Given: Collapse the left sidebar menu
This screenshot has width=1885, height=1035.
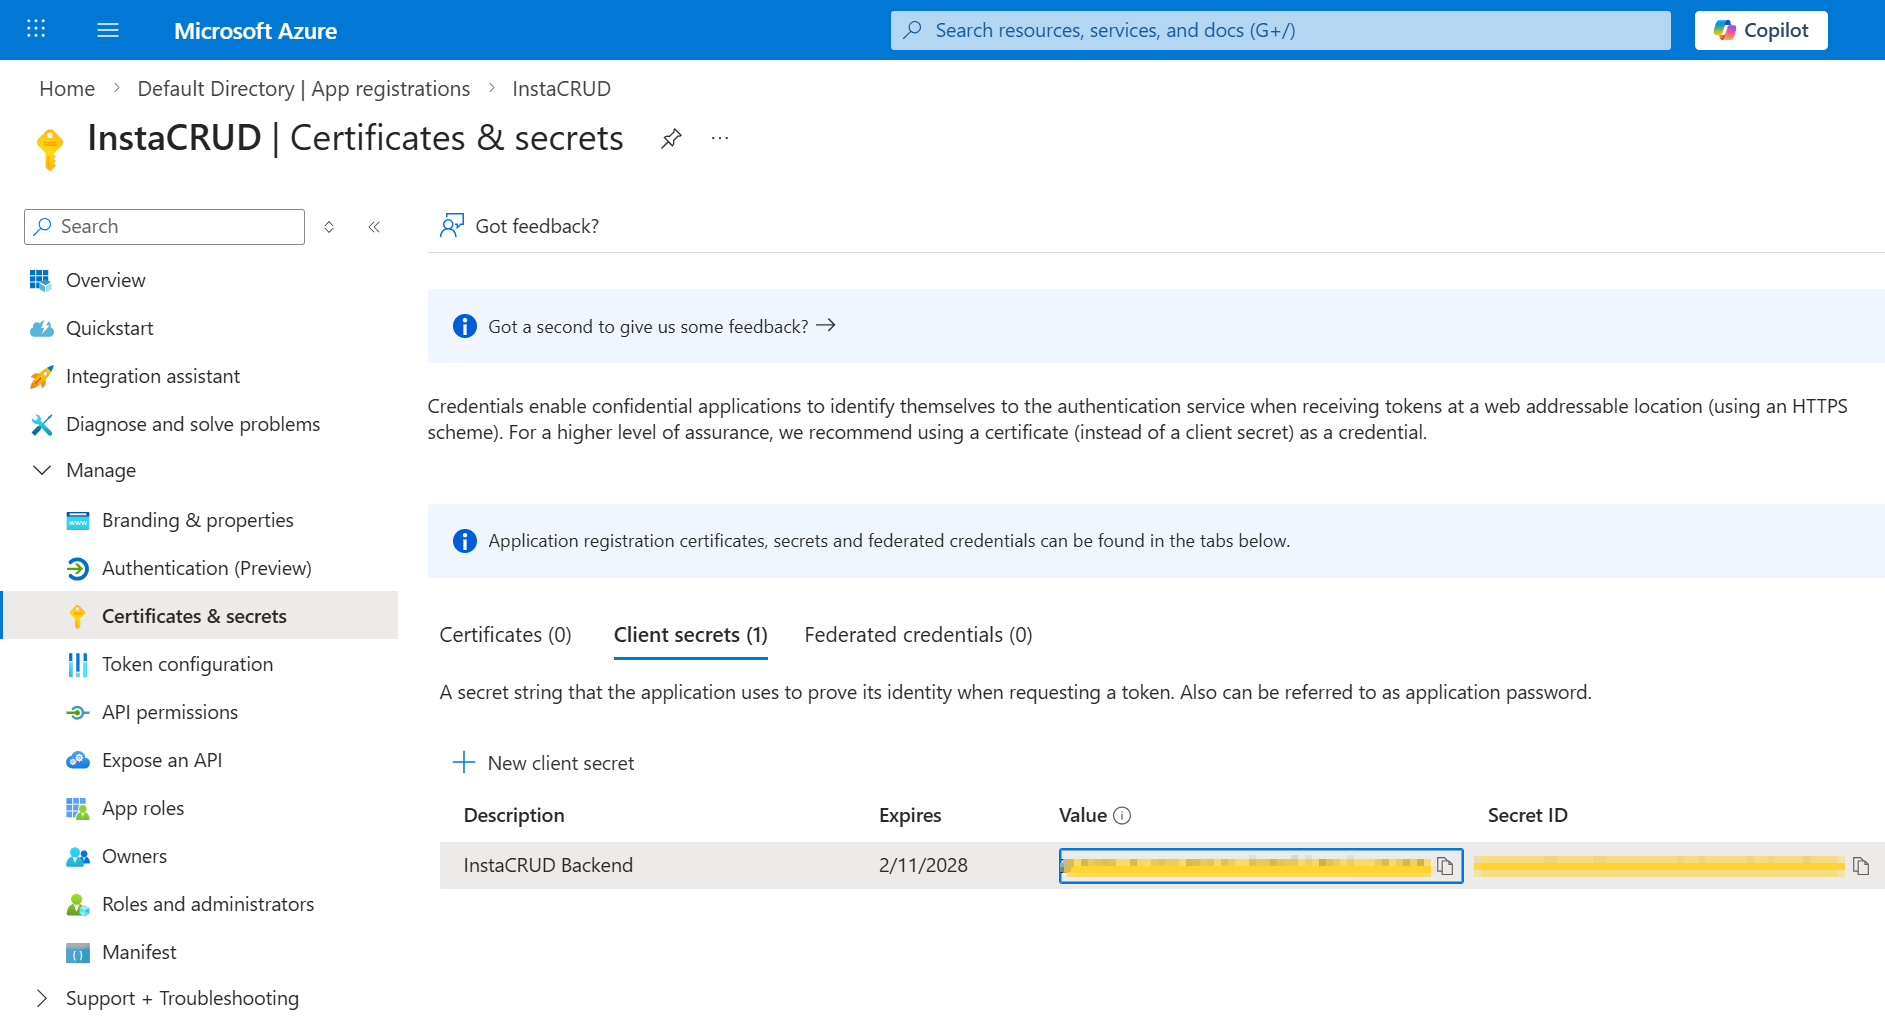Looking at the screenshot, I should (374, 227).
